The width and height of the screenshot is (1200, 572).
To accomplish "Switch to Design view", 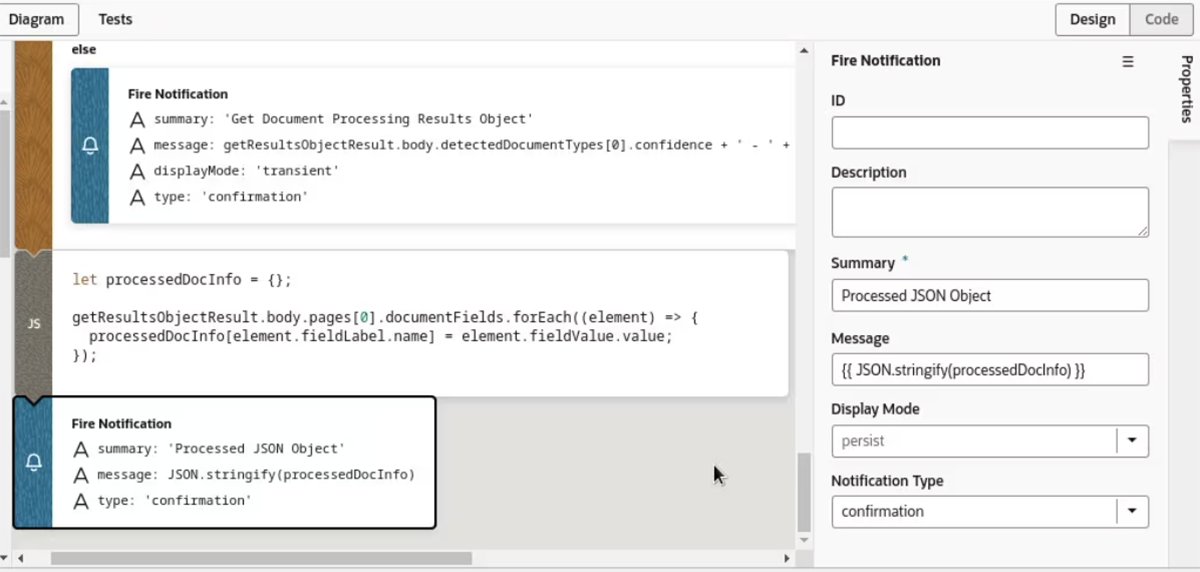I will click(1092, 19).
